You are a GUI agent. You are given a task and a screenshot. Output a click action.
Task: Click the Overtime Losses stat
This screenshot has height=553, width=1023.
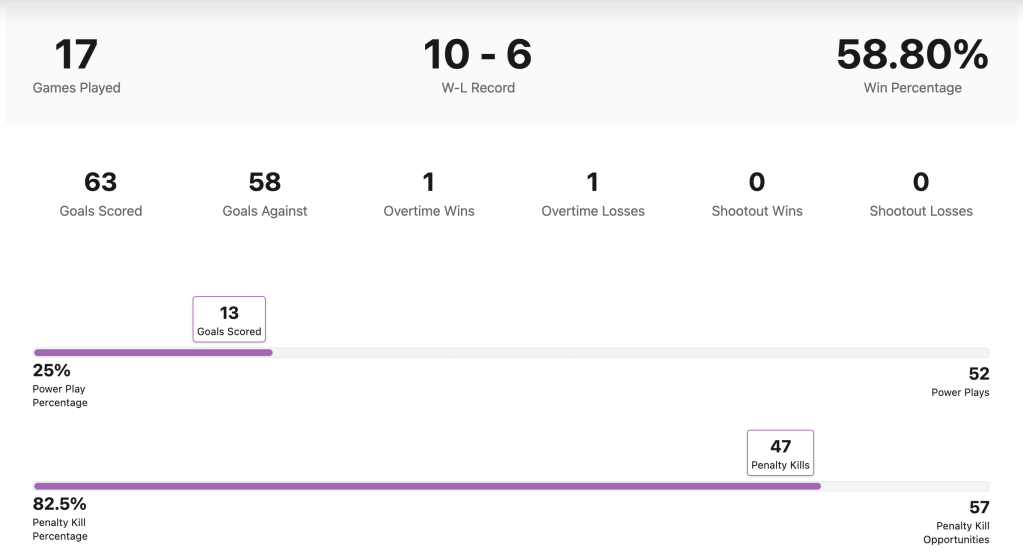593,182
